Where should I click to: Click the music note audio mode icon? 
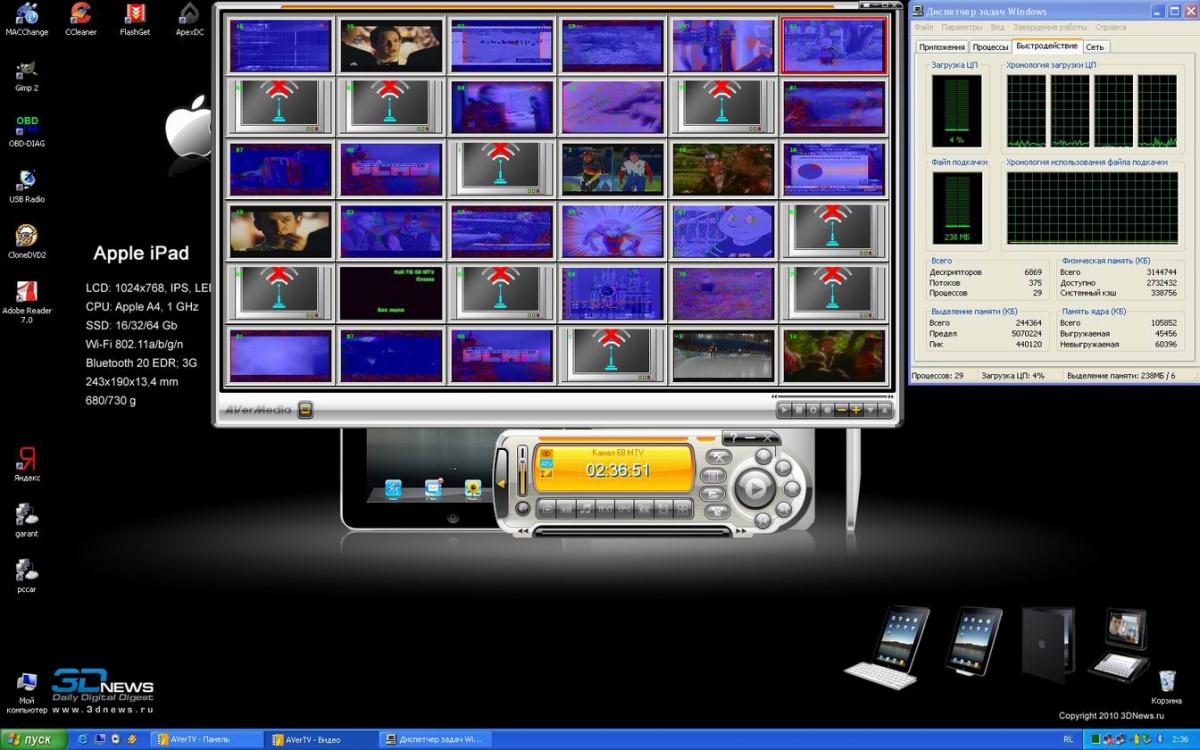pyautogui.click(x=585, y=509)
